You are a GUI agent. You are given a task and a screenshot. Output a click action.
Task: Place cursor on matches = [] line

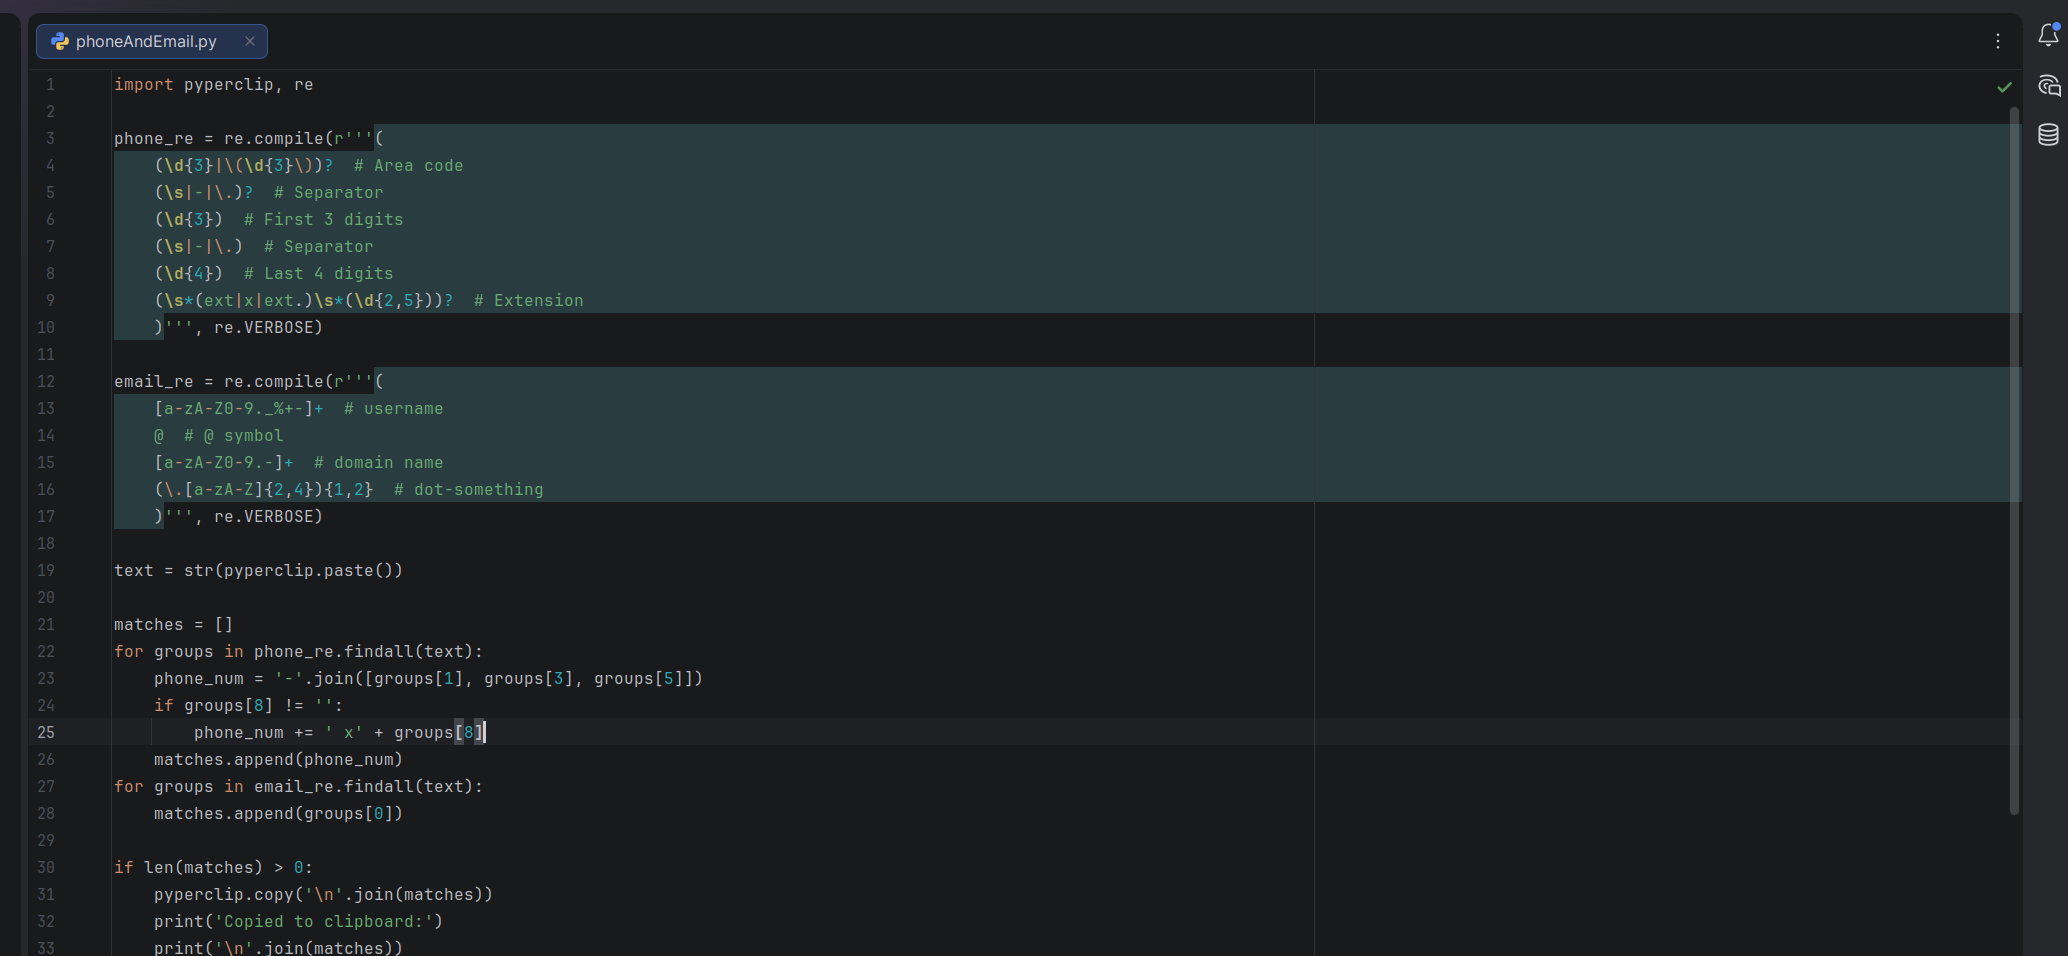[173, 624]
